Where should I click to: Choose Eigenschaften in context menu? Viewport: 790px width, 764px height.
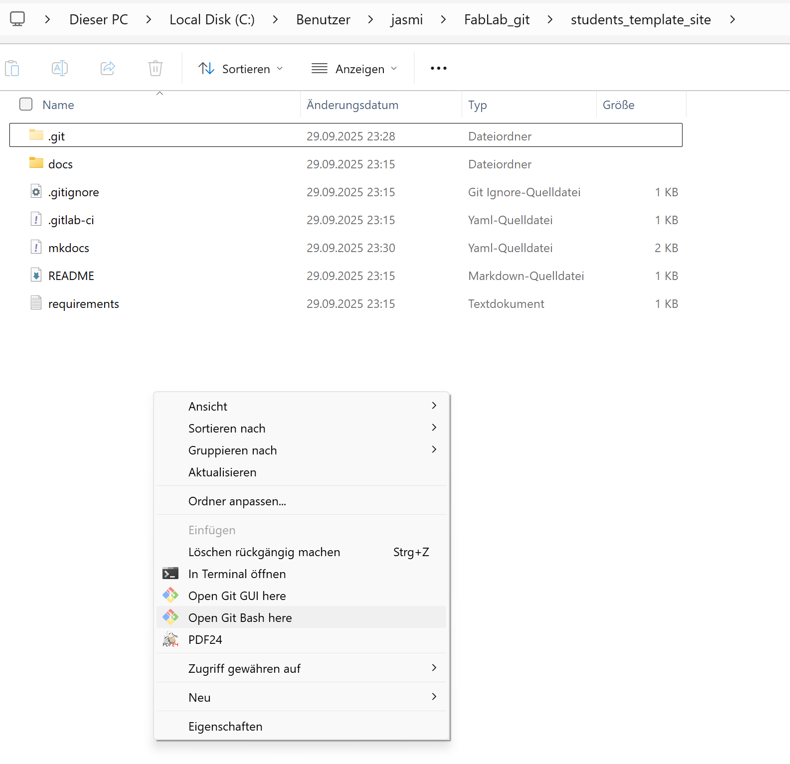coord(301,726)
